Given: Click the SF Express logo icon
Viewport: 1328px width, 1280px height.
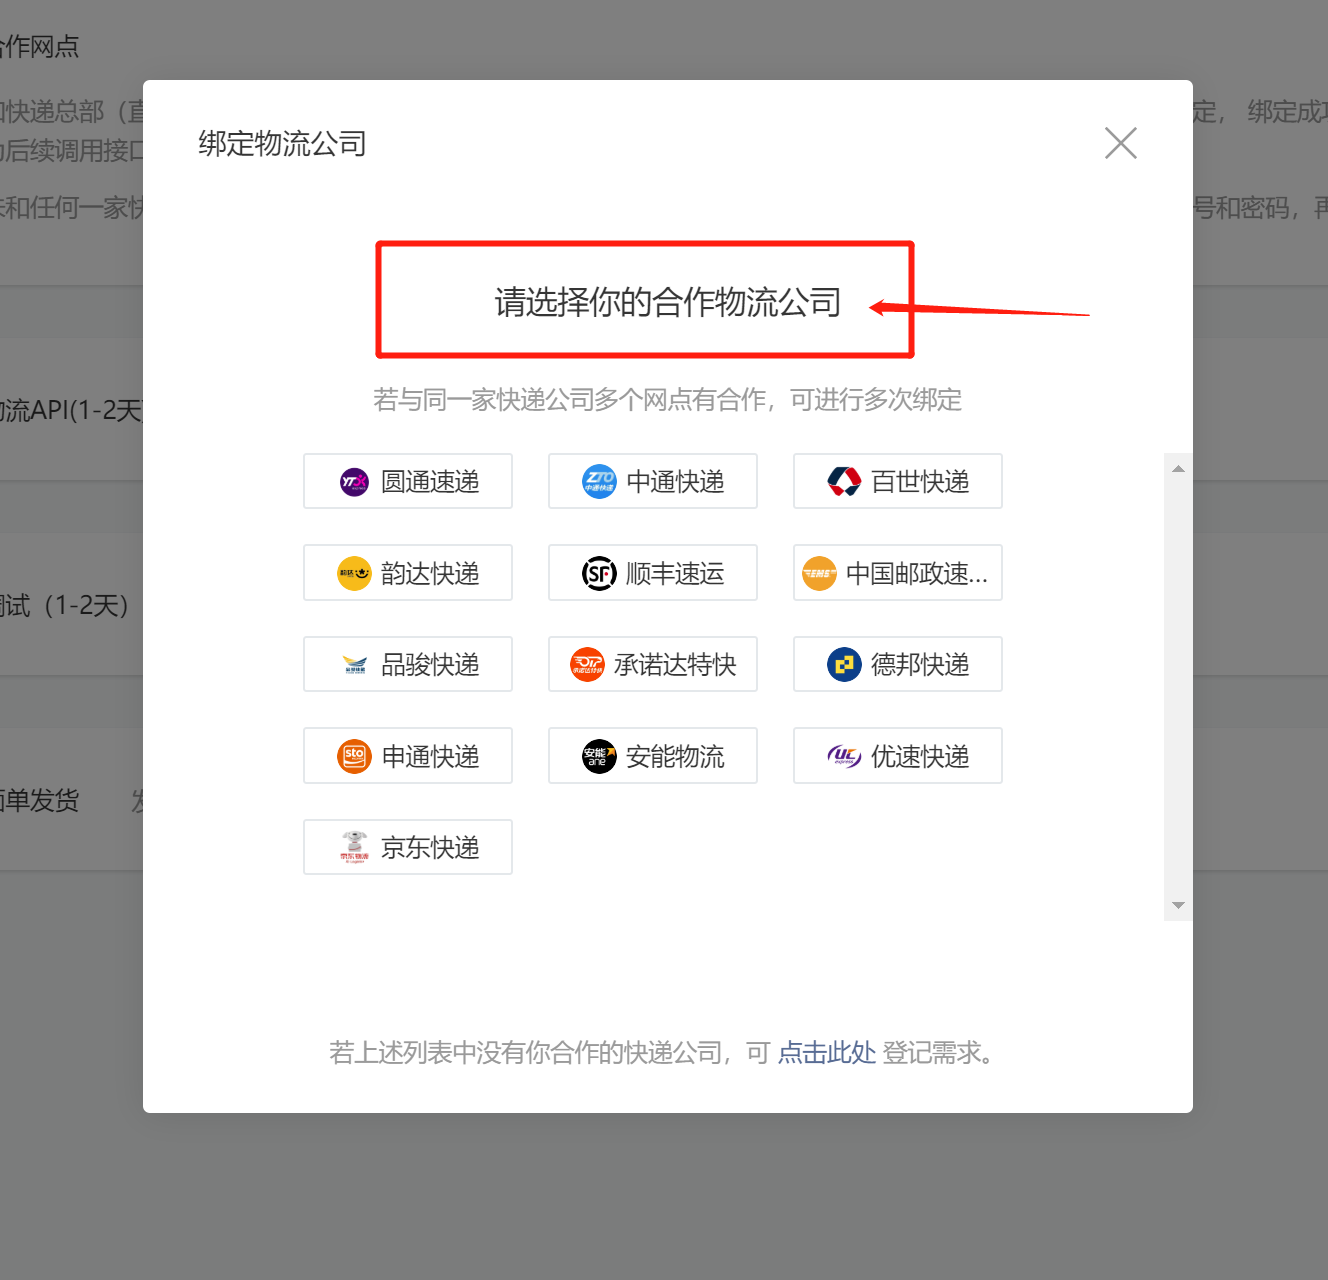Looking at the screenshot, I should [x=599, y=574].
